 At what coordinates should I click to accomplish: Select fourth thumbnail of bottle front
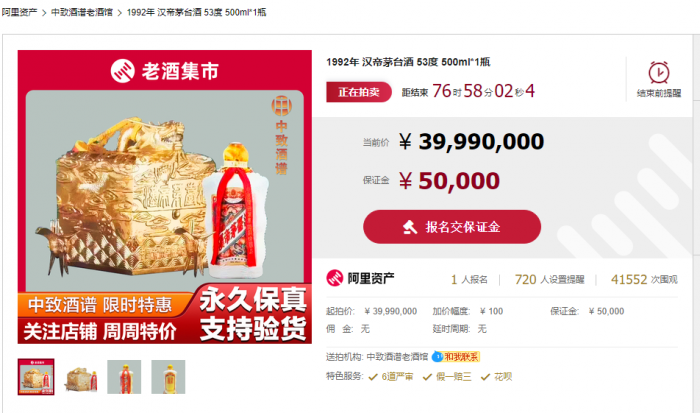tap(168, 377)
